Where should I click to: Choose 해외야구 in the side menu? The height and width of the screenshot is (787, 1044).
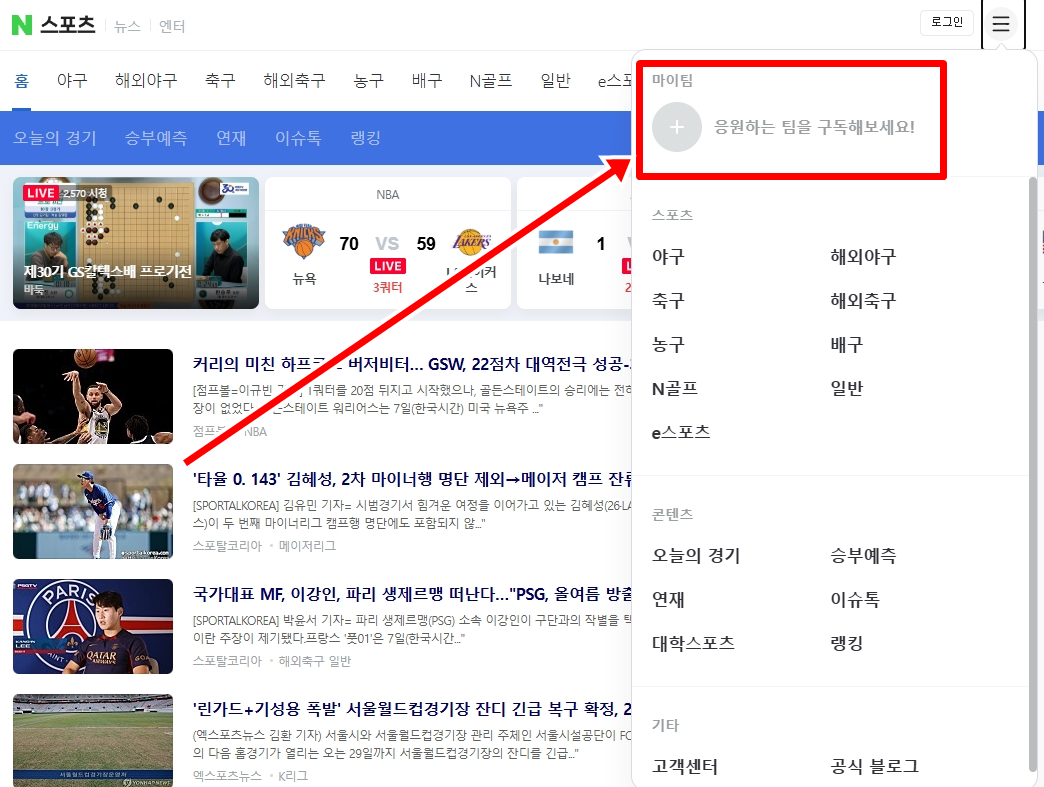pyautogui.click(x=863, y=257)
